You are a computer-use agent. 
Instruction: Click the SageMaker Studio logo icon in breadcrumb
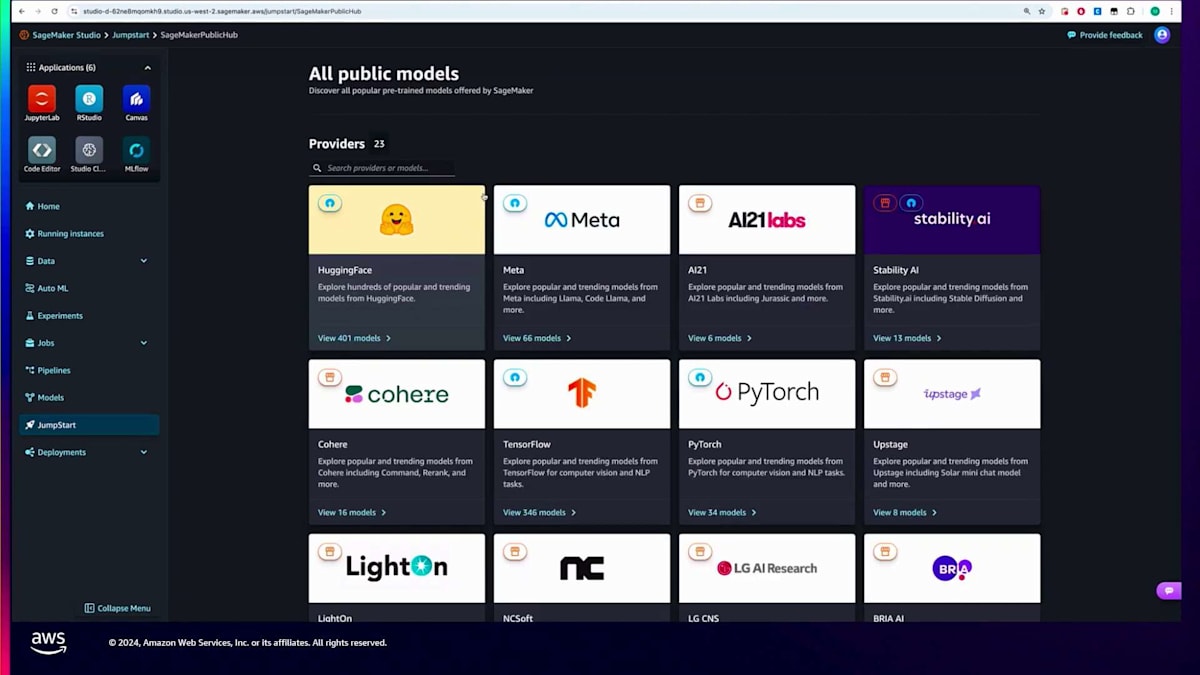coord(24,35)
